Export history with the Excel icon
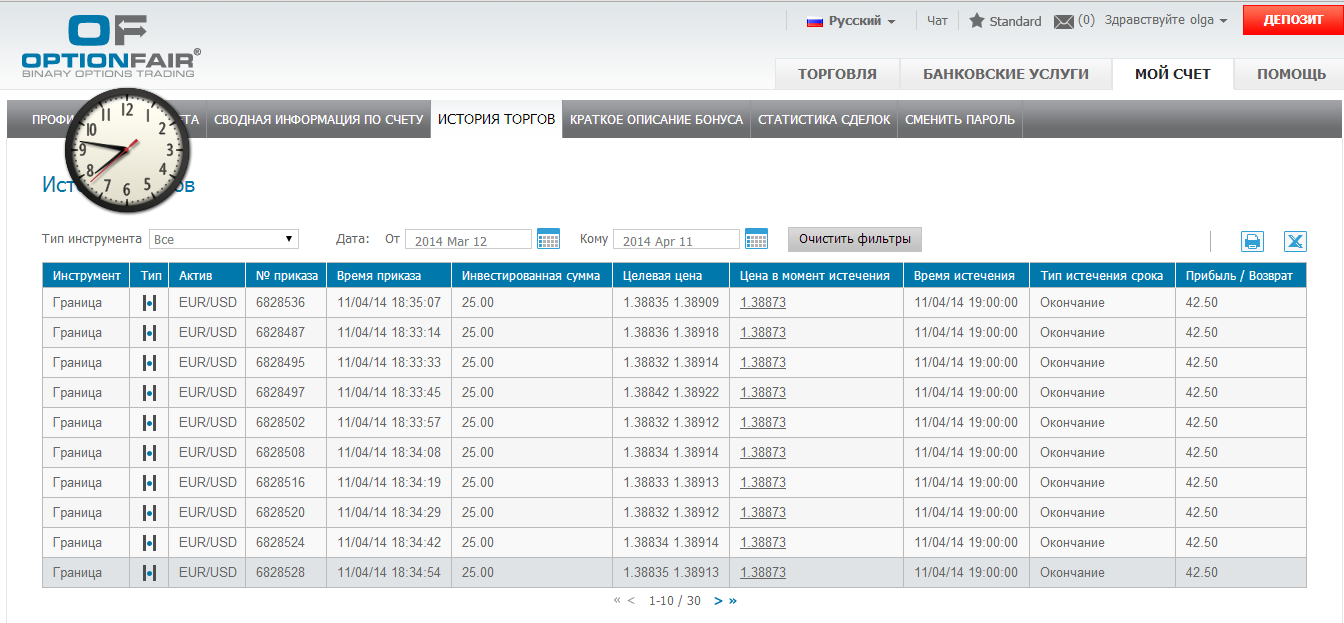 [x=1295, y=241]
